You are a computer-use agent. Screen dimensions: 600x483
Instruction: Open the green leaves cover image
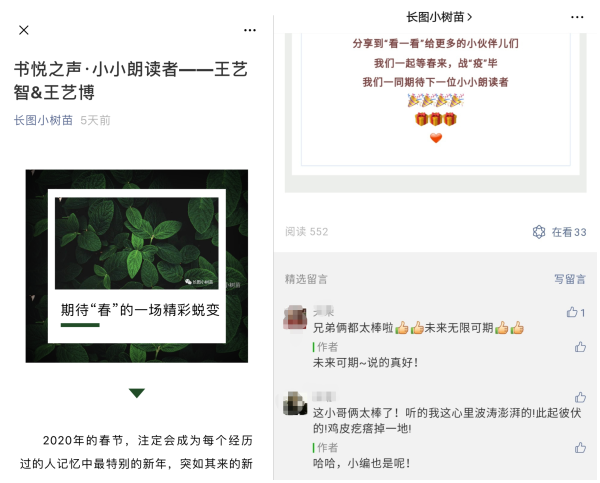pyautogui.click(x=137, y=266)
